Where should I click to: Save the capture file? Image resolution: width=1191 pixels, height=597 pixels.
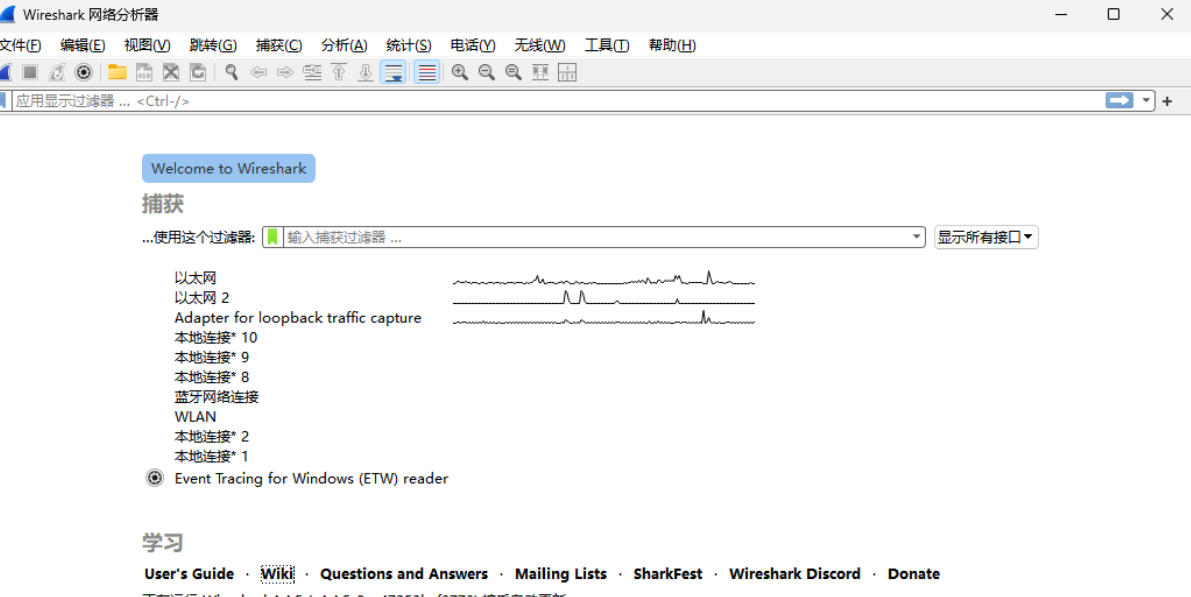tap(144, 72)
